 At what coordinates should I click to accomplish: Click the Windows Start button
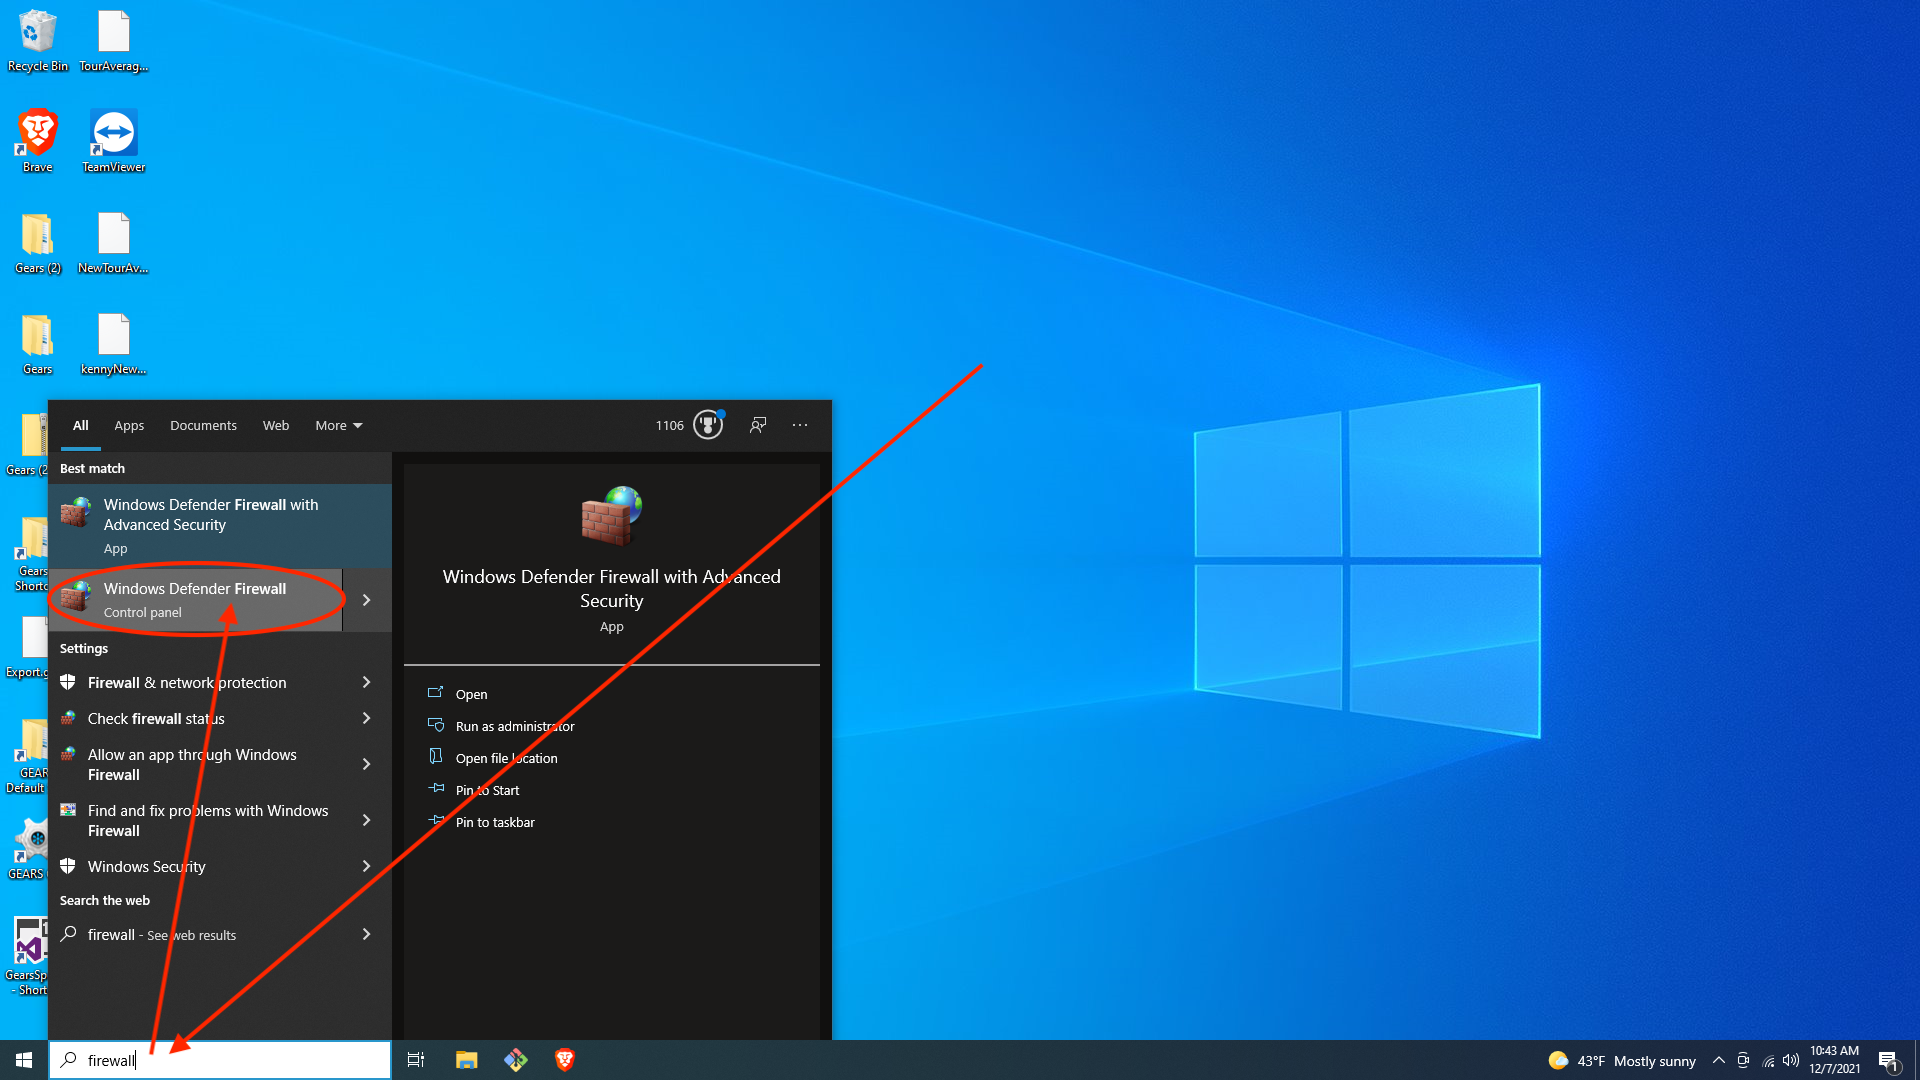point(24,1060)
